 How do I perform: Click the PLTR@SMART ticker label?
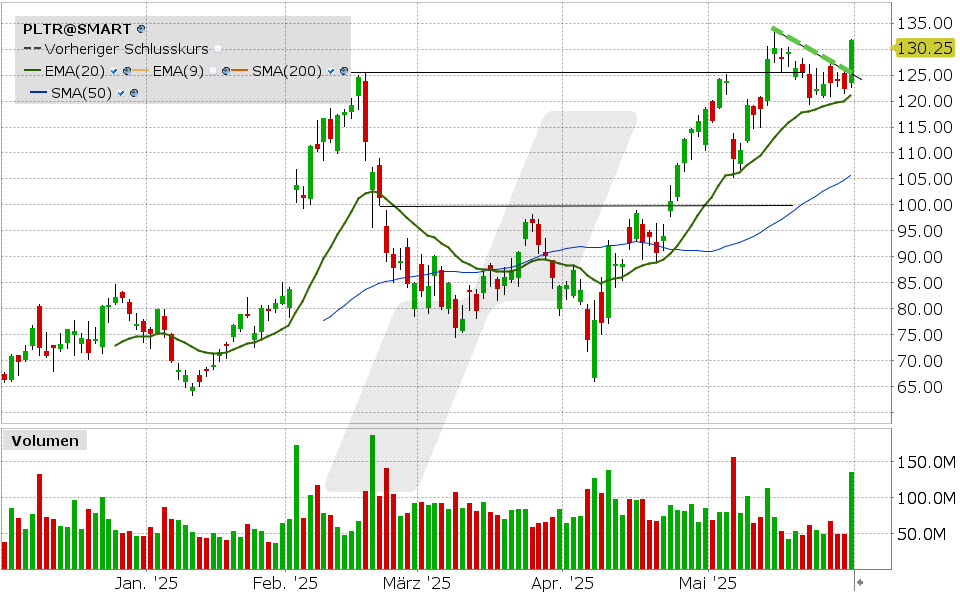(77, 29)
